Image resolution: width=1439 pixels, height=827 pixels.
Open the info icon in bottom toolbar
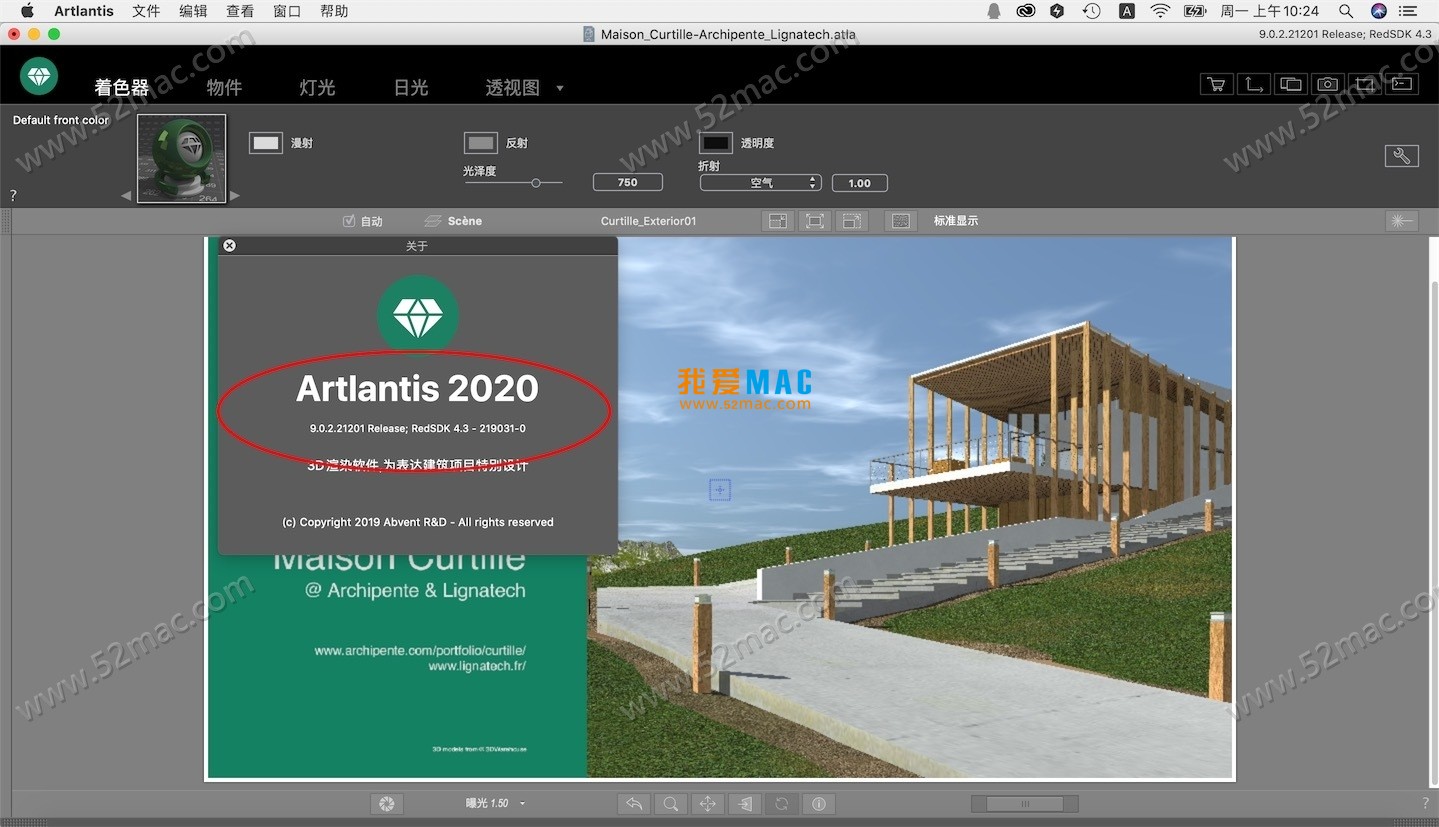(819, 803)
